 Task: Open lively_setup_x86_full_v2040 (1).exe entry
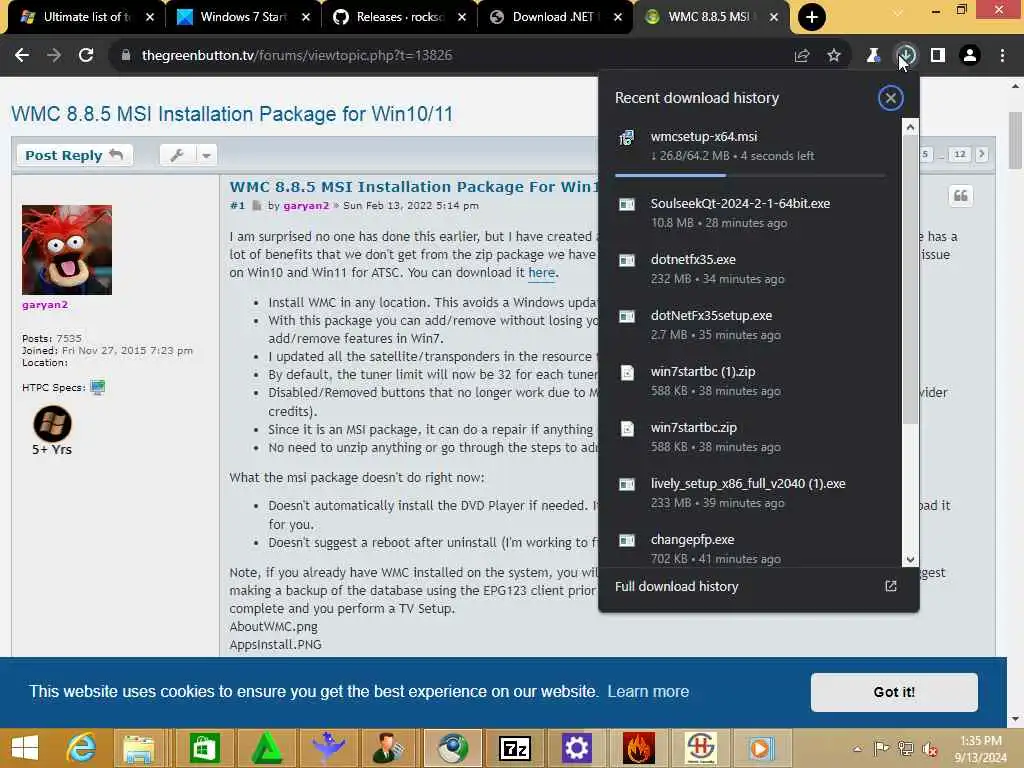pos(750,494)
